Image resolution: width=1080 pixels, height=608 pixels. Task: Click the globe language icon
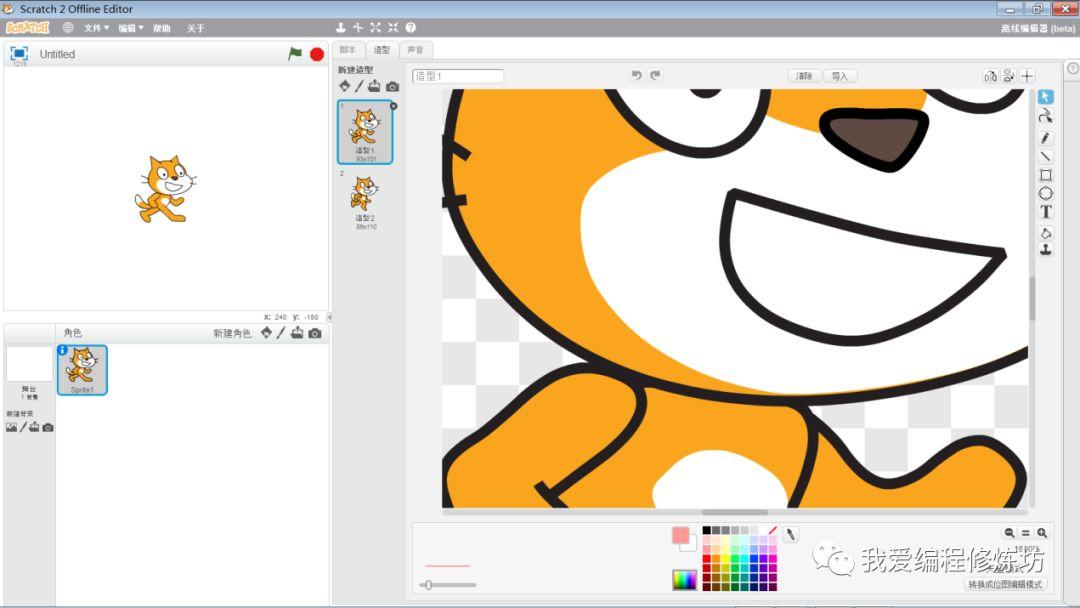pyautogui.click(x=68, y=28)
